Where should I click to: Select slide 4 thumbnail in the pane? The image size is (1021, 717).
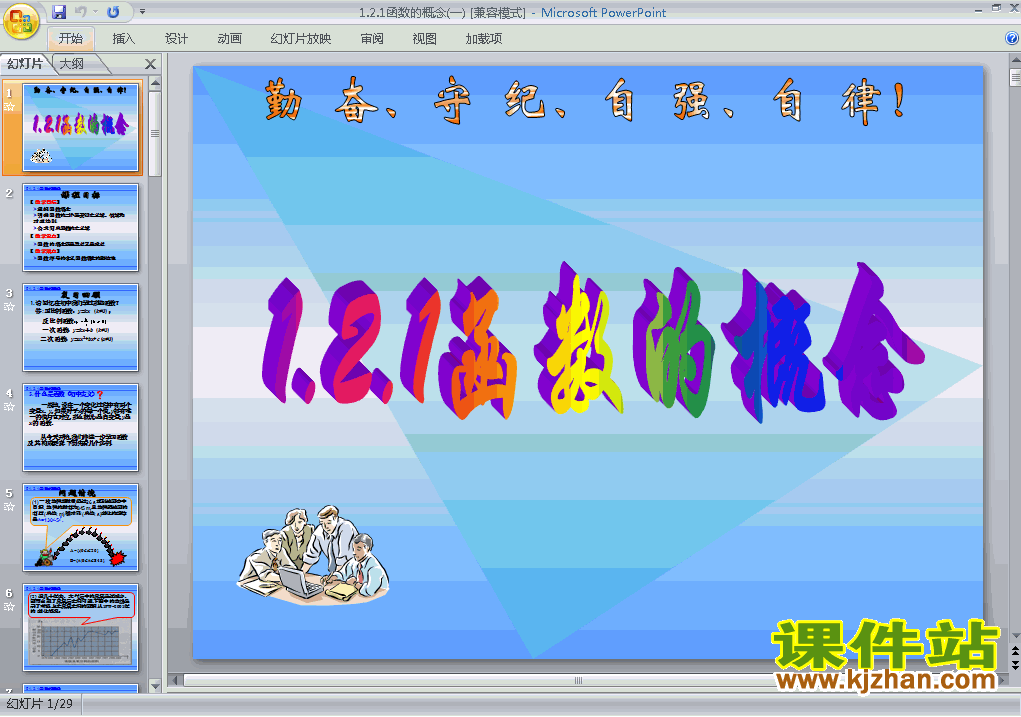pos(81,427)
